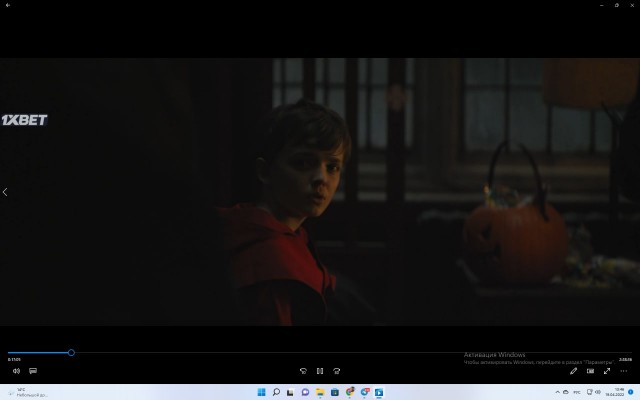Open taskbar Search
Image resolution: width=640 pixels, height=400 pixels.
(x=276, y=392)
